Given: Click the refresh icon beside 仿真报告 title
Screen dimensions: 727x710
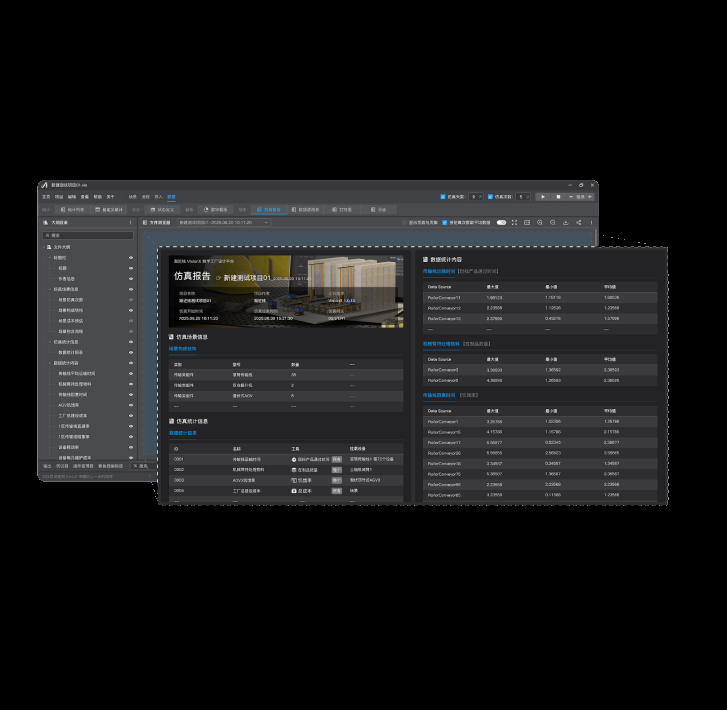Looking at the screenshot, I should 218,278.
